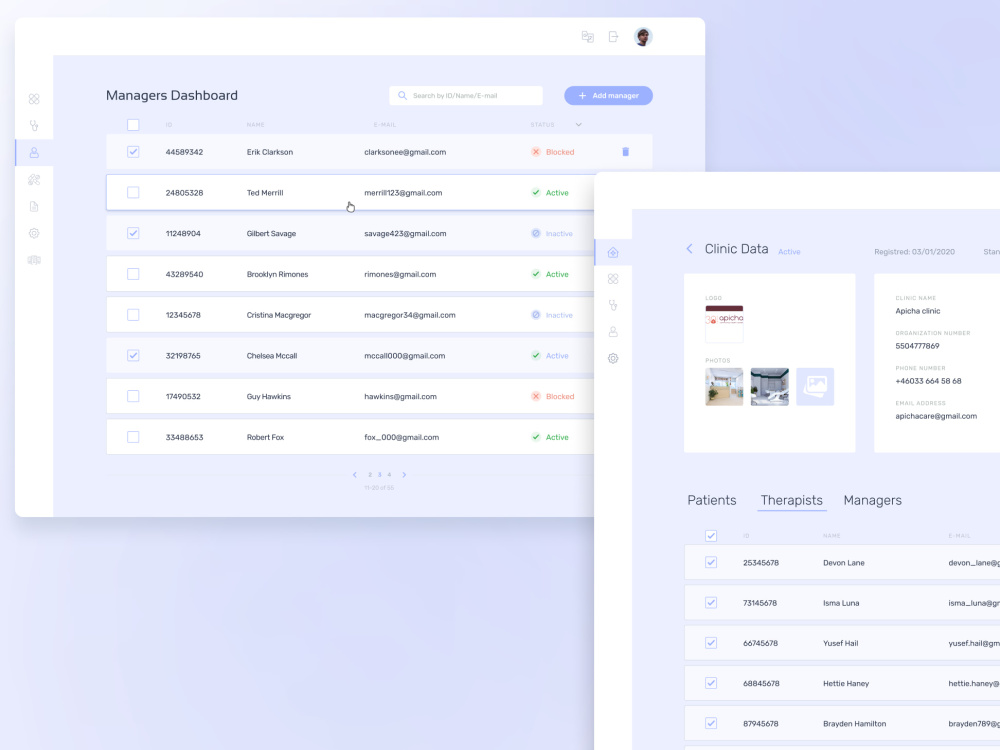Switch to the Therapists tab
Screen dimensions: 1000x750
coord(791,501)
